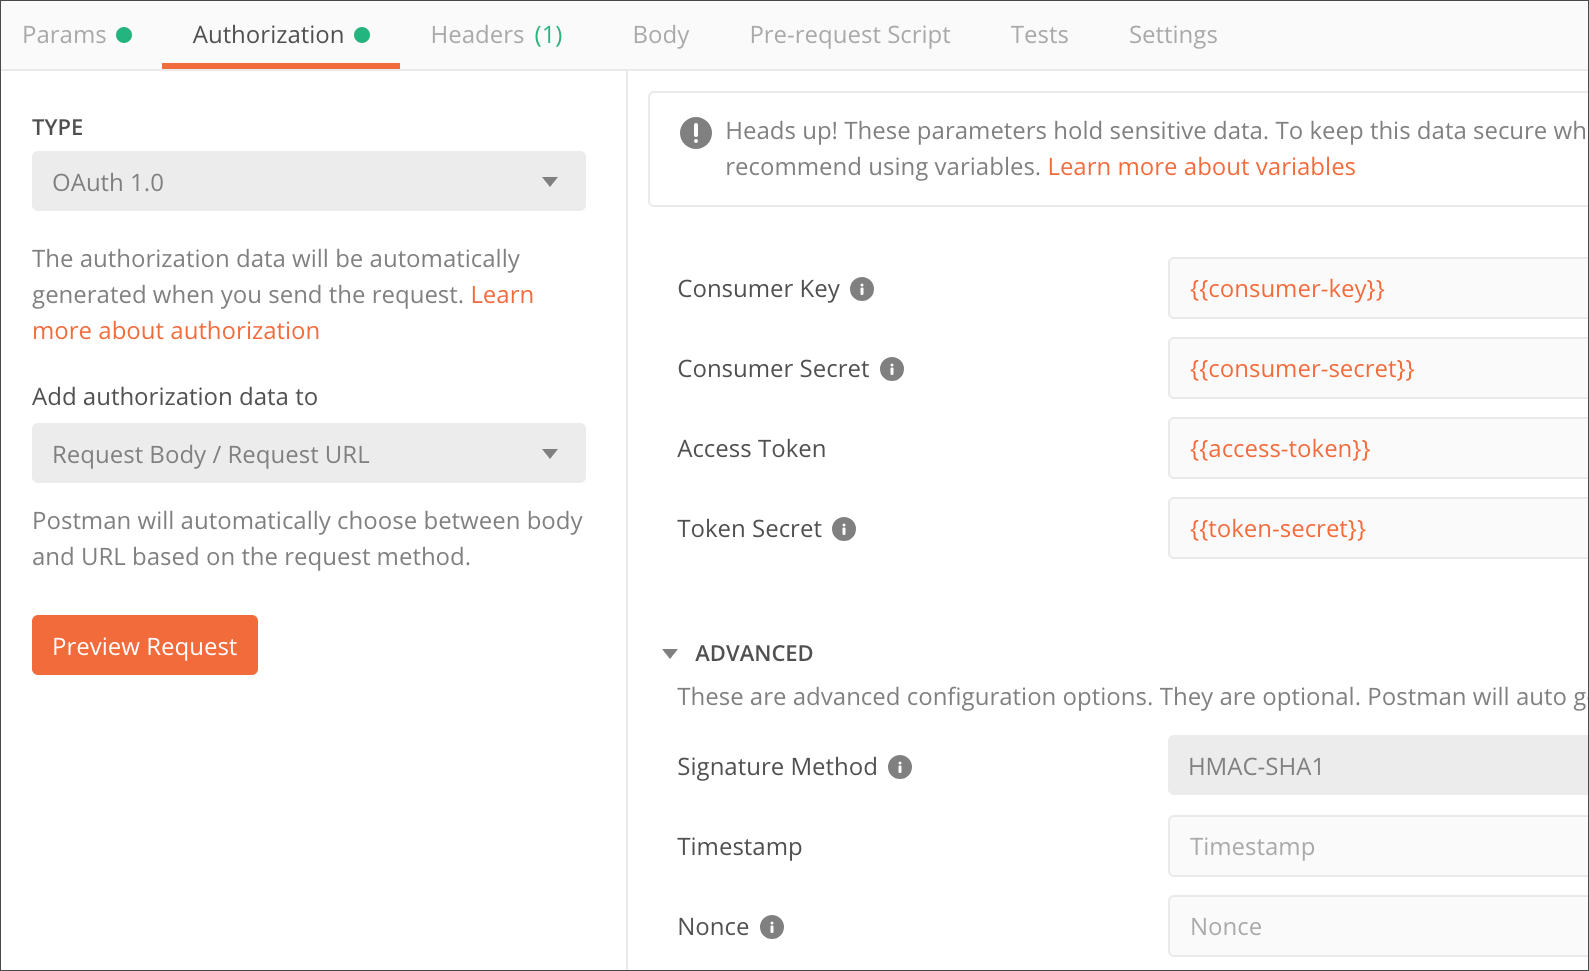This screenshot has width=1589, height=971.
Task: Click the Access Token input field
Action: (1378, 448)
